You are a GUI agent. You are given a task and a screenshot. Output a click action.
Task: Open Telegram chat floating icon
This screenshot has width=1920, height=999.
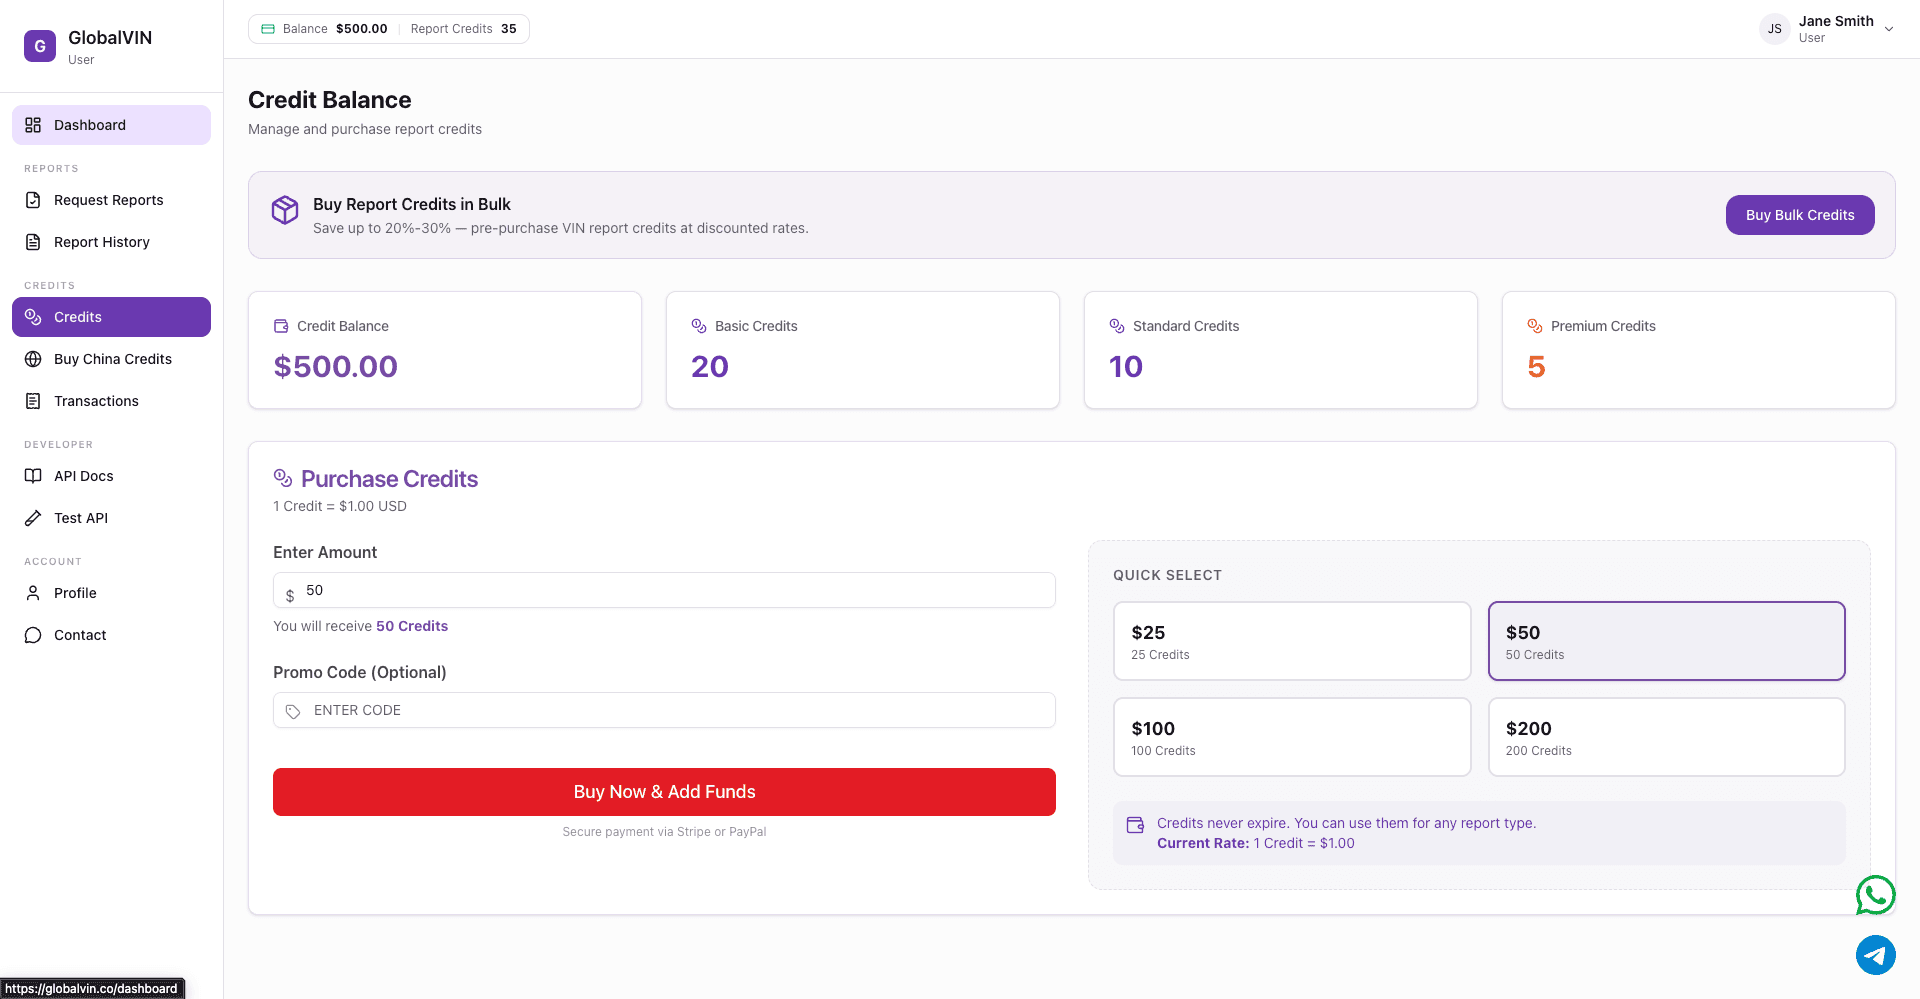[x=1875, y=955]
